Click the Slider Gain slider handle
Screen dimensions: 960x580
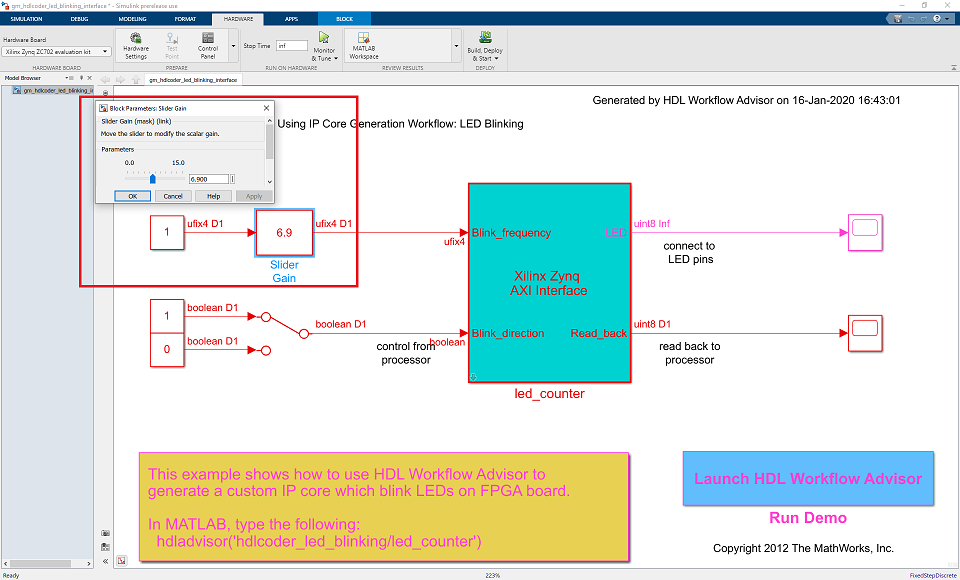coord(152,179)
